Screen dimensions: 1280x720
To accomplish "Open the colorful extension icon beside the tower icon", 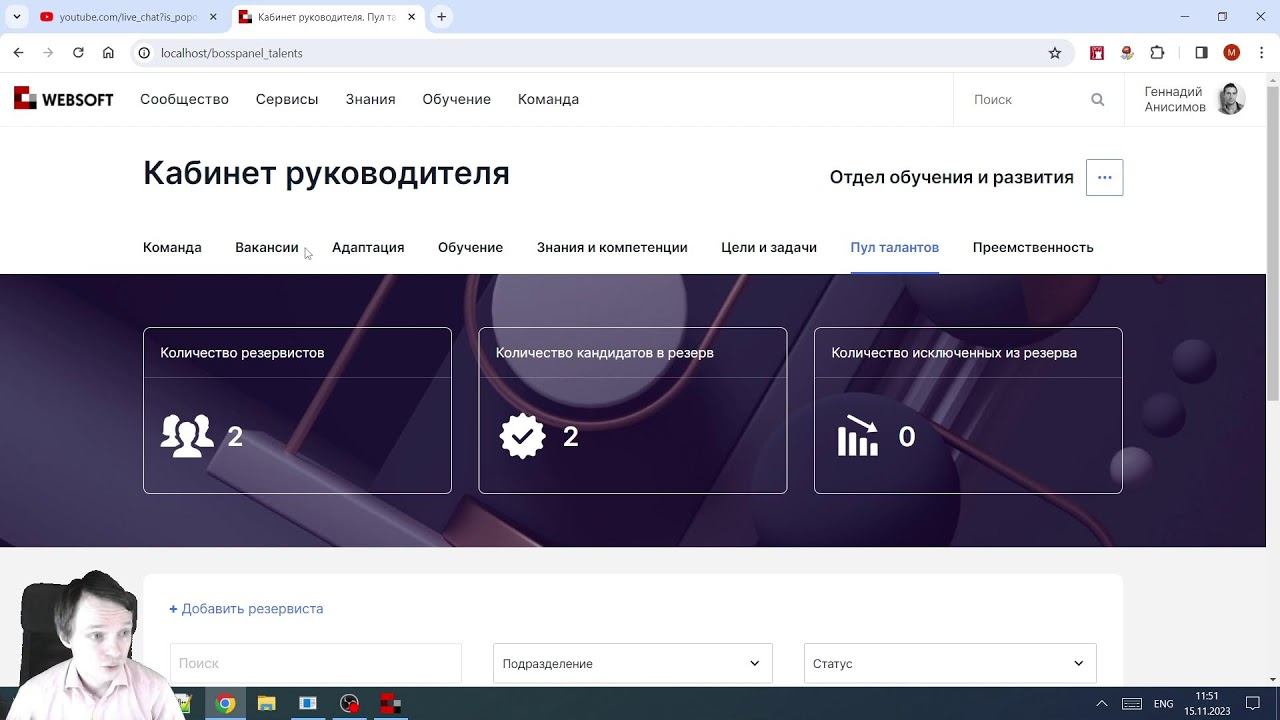I will (x=1127, y=53).
